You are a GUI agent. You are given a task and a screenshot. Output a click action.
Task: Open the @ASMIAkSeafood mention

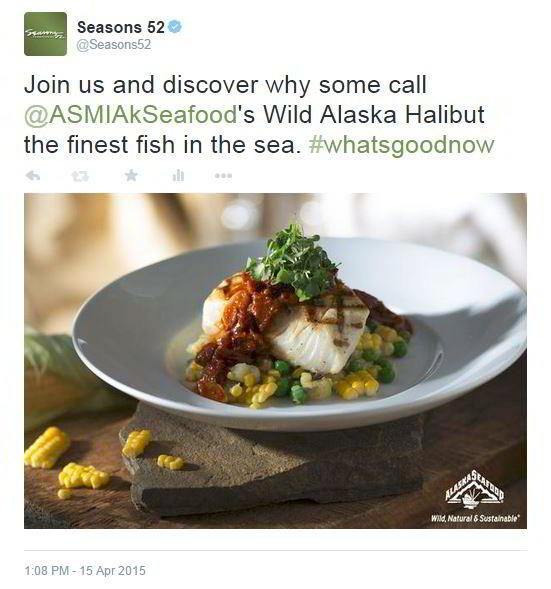[130, 115]
